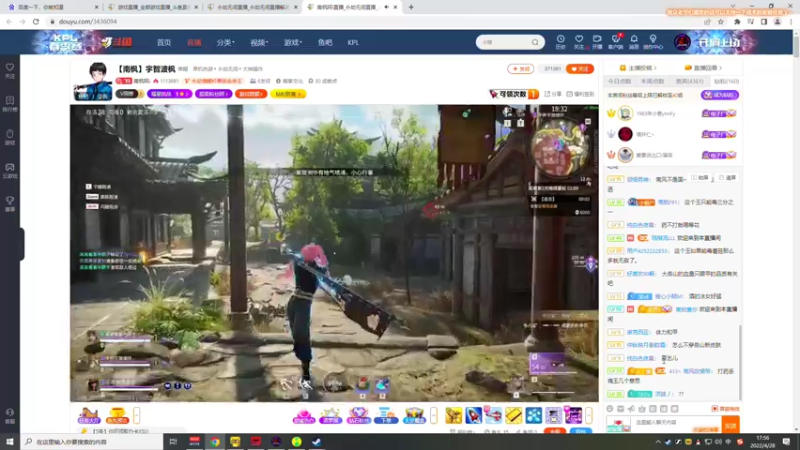Click the Windows taskbar search box

tap(92, 442)
